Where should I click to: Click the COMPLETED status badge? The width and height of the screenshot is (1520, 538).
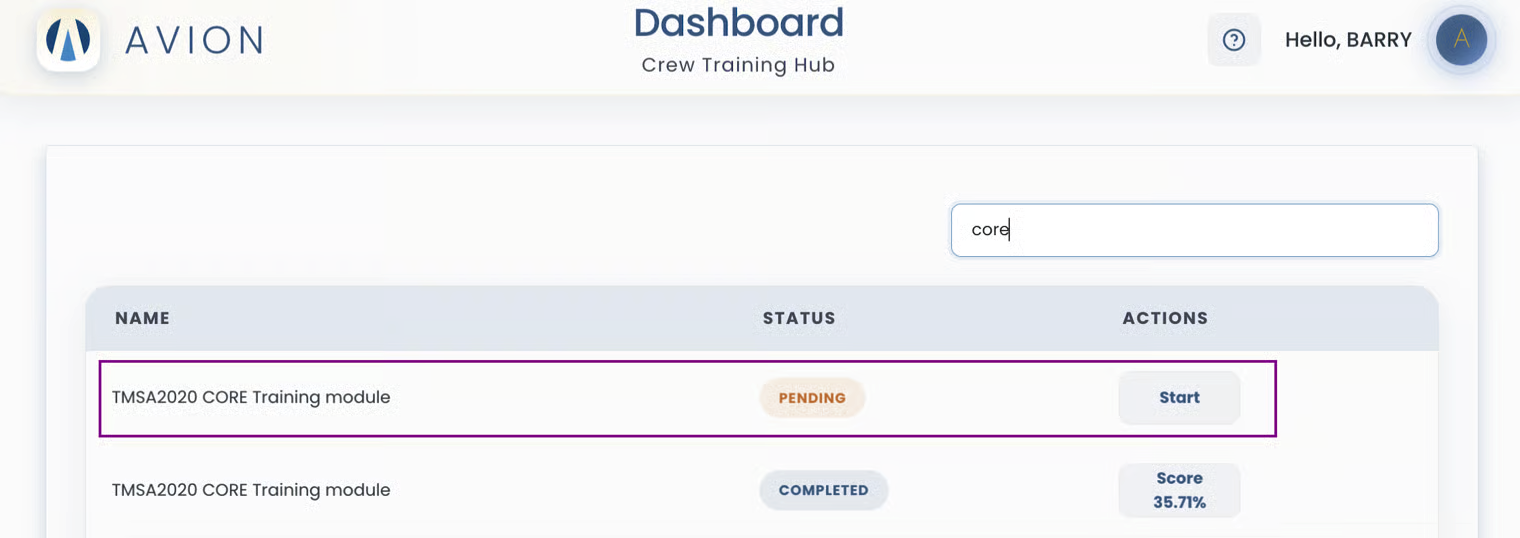tap(823, 490)
